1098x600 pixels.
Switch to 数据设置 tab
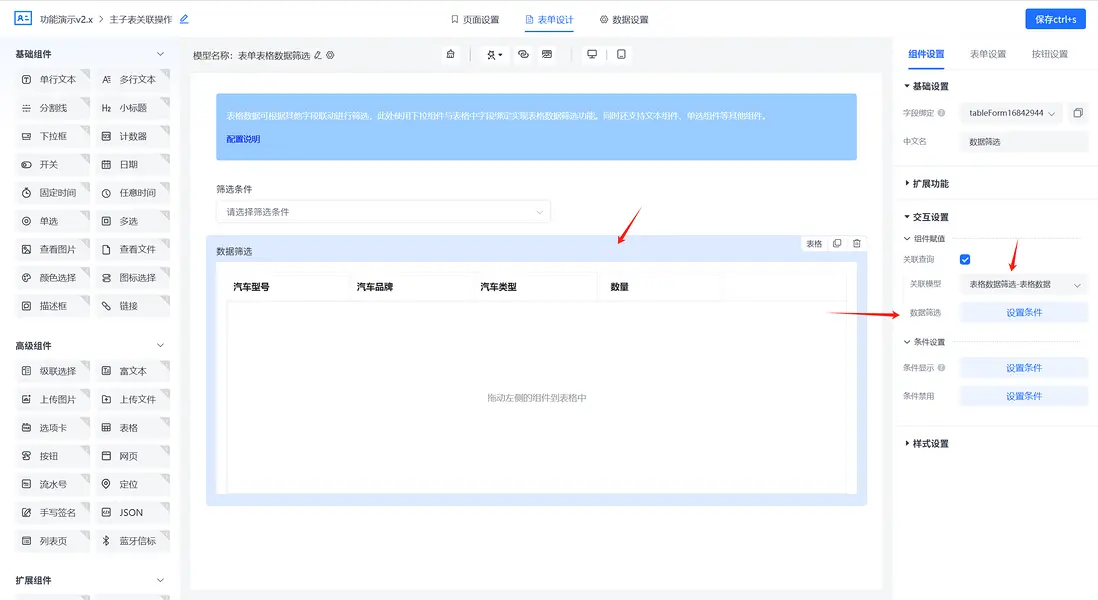(624, 20)
